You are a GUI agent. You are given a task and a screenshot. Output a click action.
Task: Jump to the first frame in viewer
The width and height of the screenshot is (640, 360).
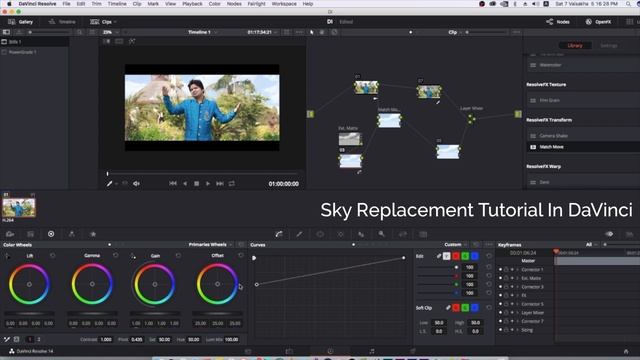coord(173,184)
